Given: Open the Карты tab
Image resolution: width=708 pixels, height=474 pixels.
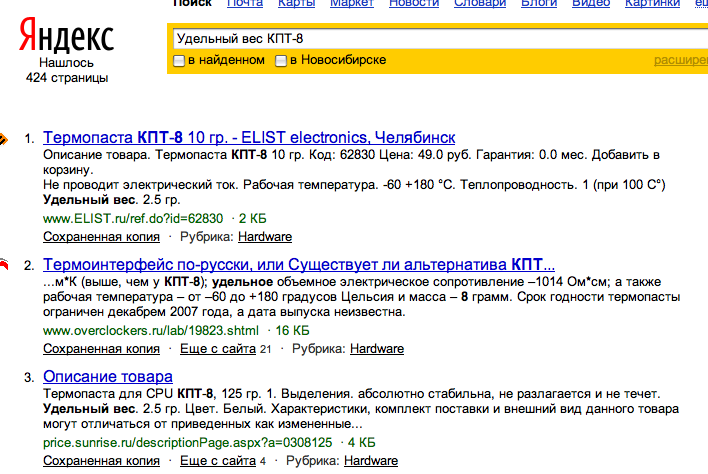Looking at the screenshot, I should coord(296,4).
